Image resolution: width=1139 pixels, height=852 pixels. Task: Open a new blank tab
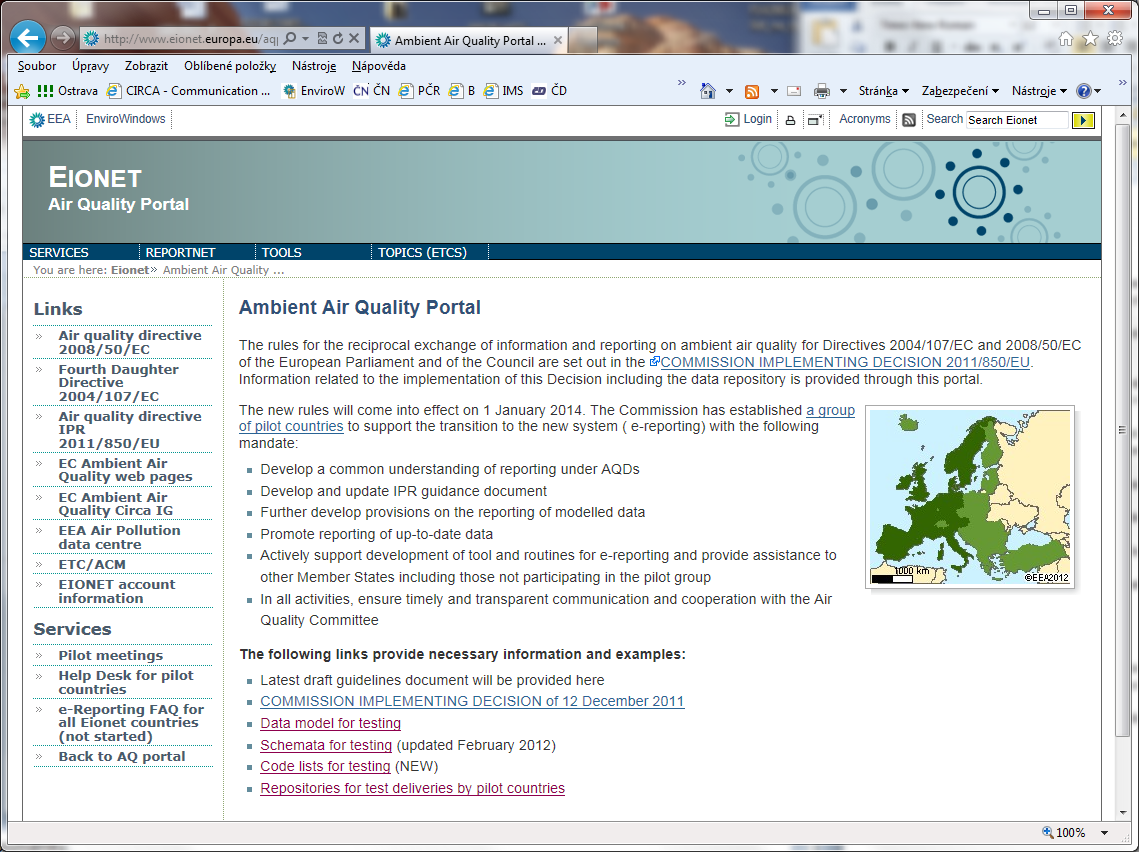coord(583,41)
